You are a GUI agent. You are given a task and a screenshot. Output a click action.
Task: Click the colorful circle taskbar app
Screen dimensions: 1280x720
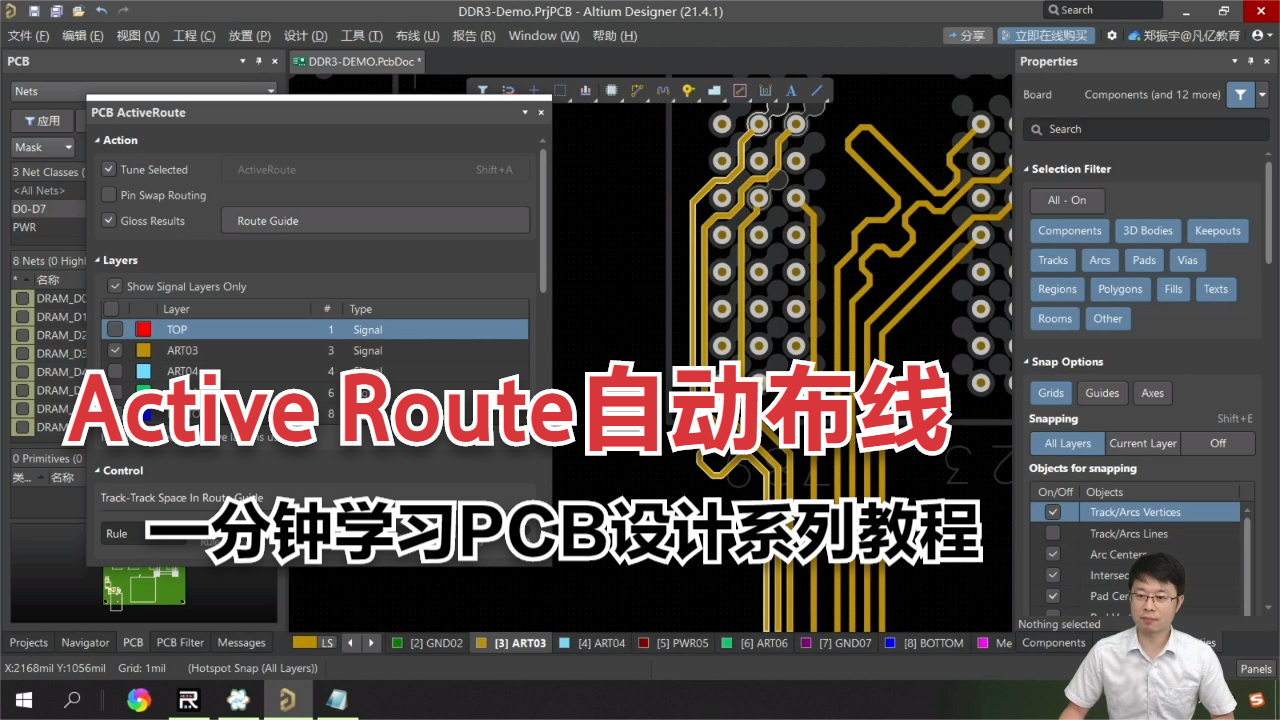[138, 700]
